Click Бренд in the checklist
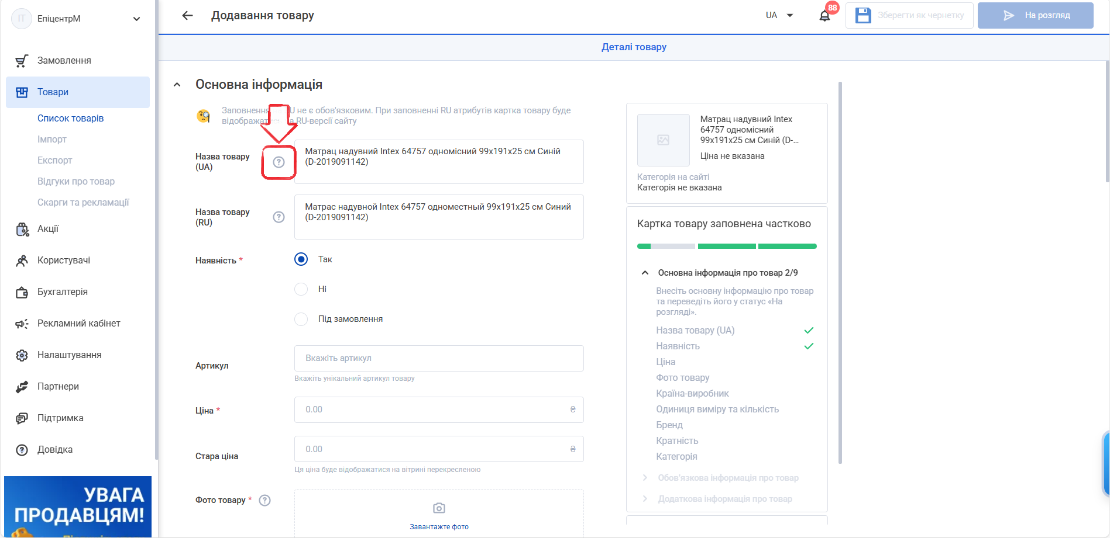 point(670,425)
